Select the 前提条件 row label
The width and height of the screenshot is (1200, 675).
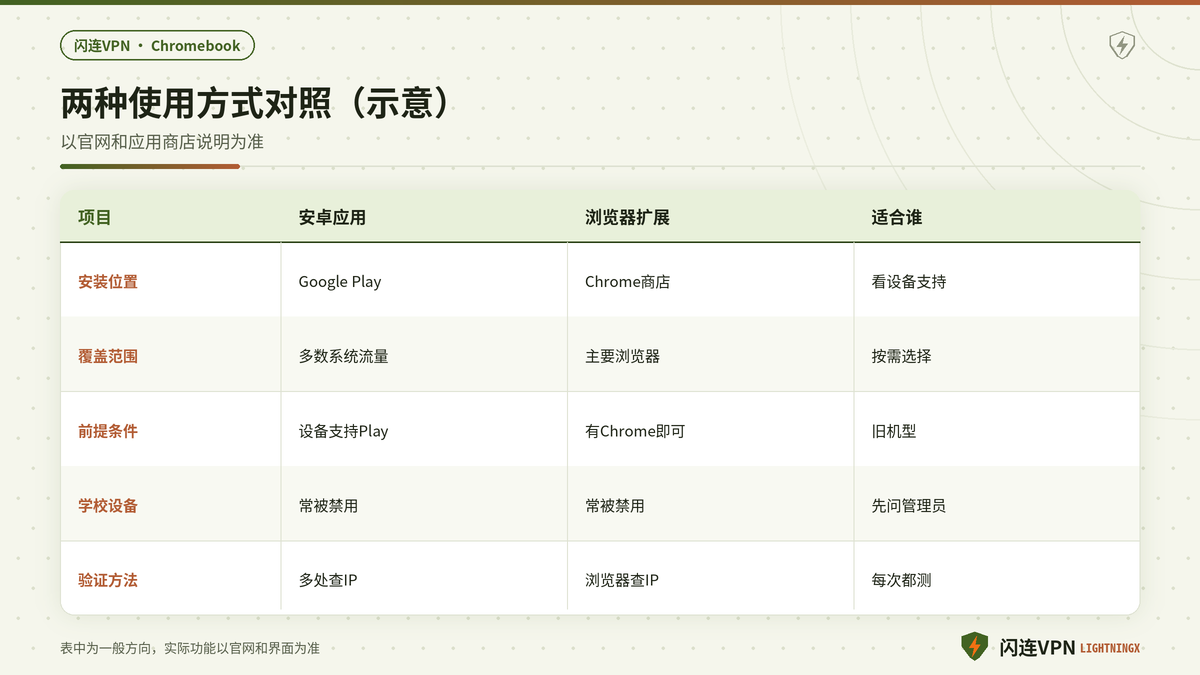(x=108, y=431)
